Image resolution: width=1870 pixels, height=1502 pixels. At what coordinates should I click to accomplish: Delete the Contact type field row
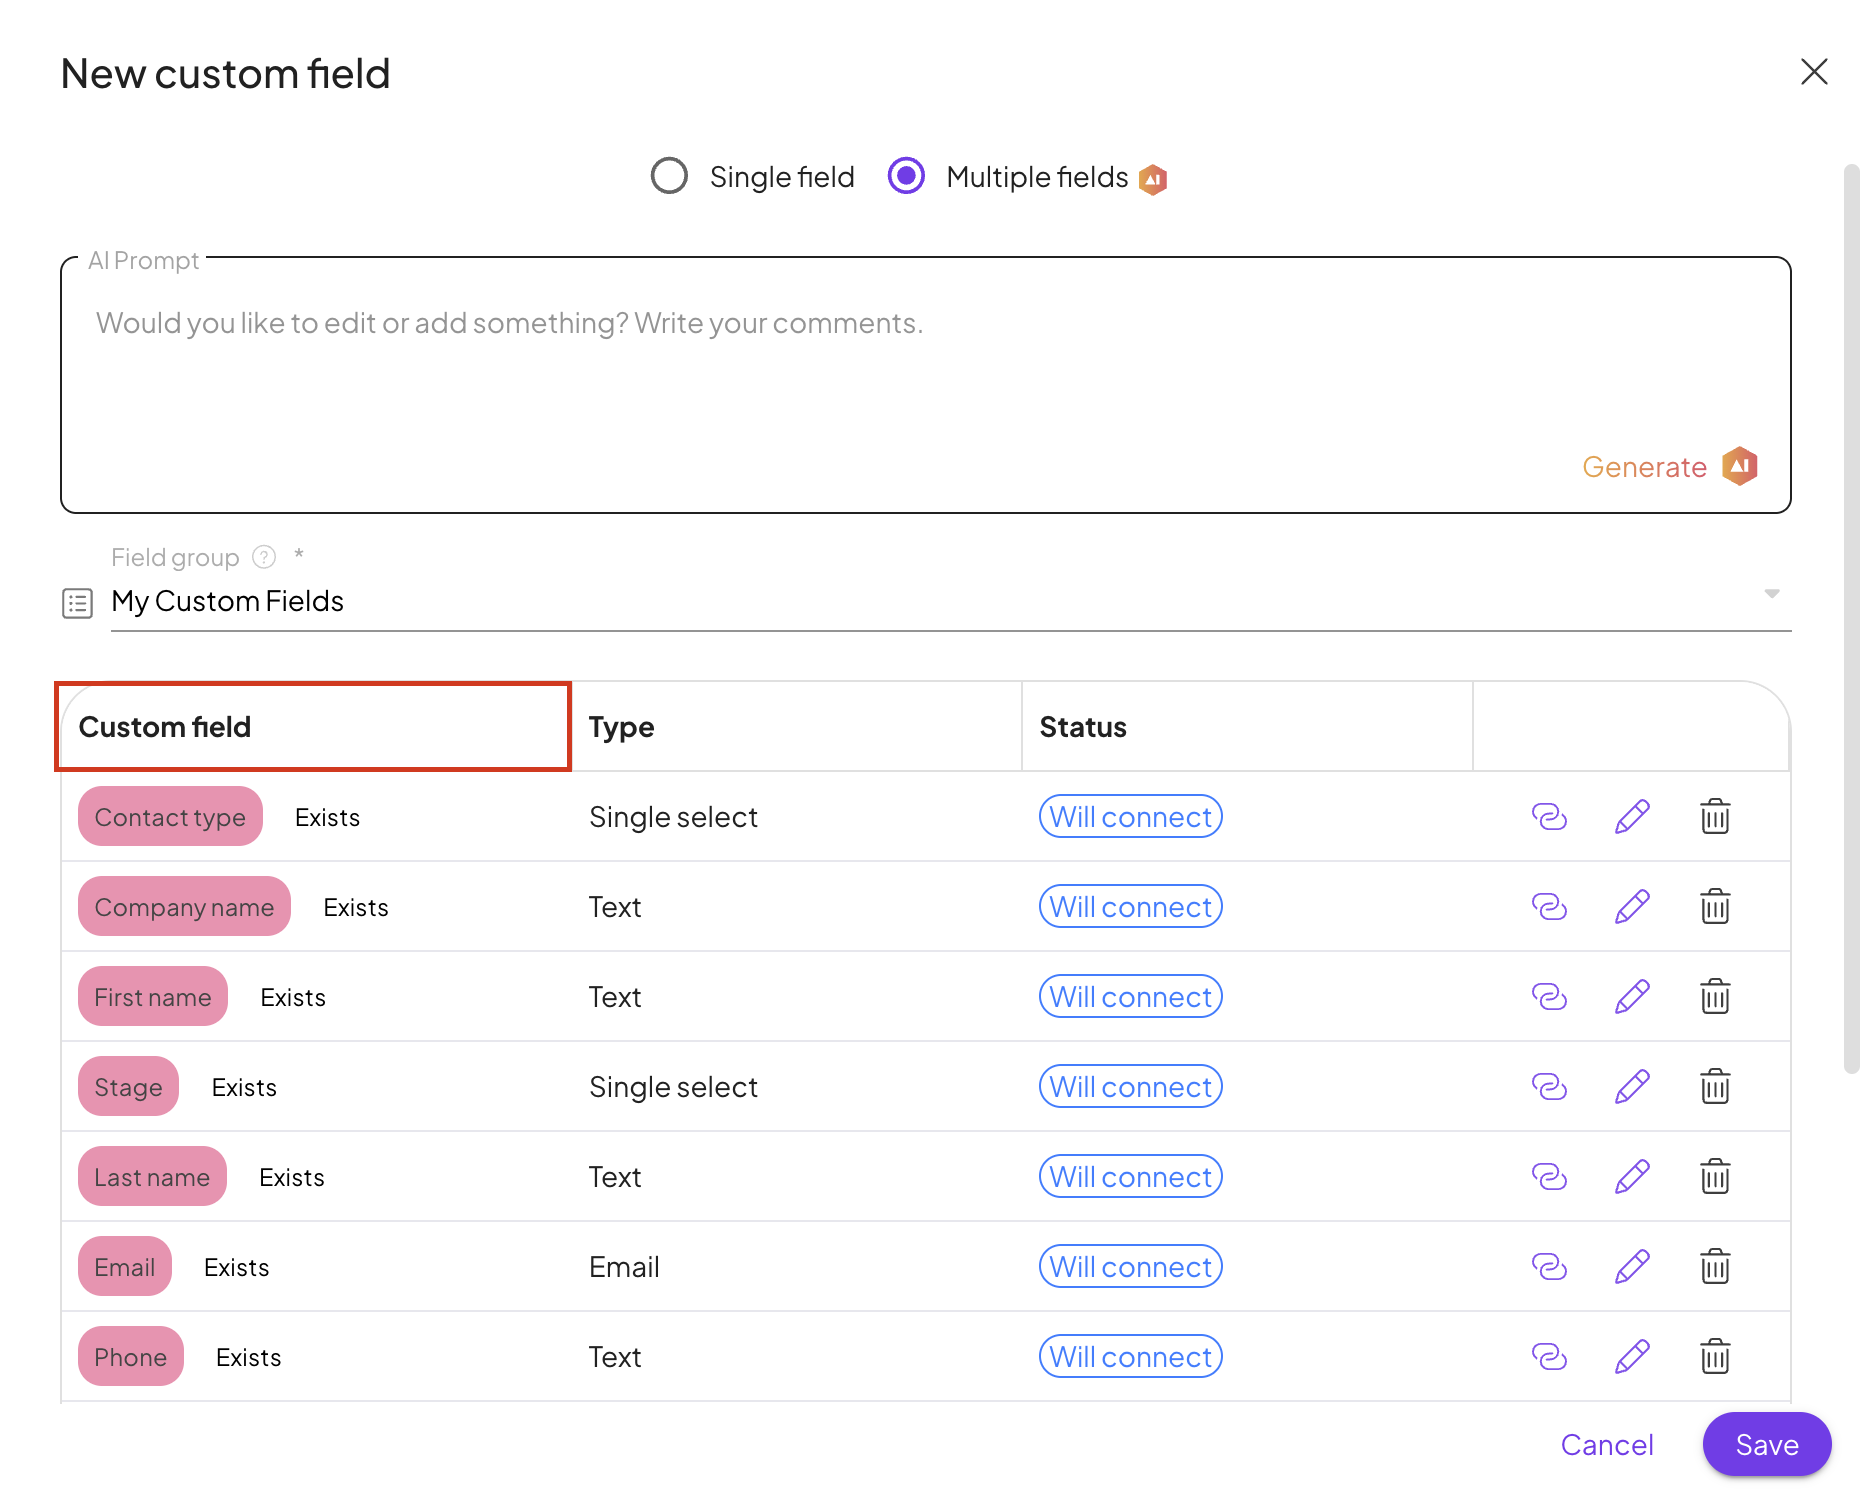click(x=1715, y=817)
